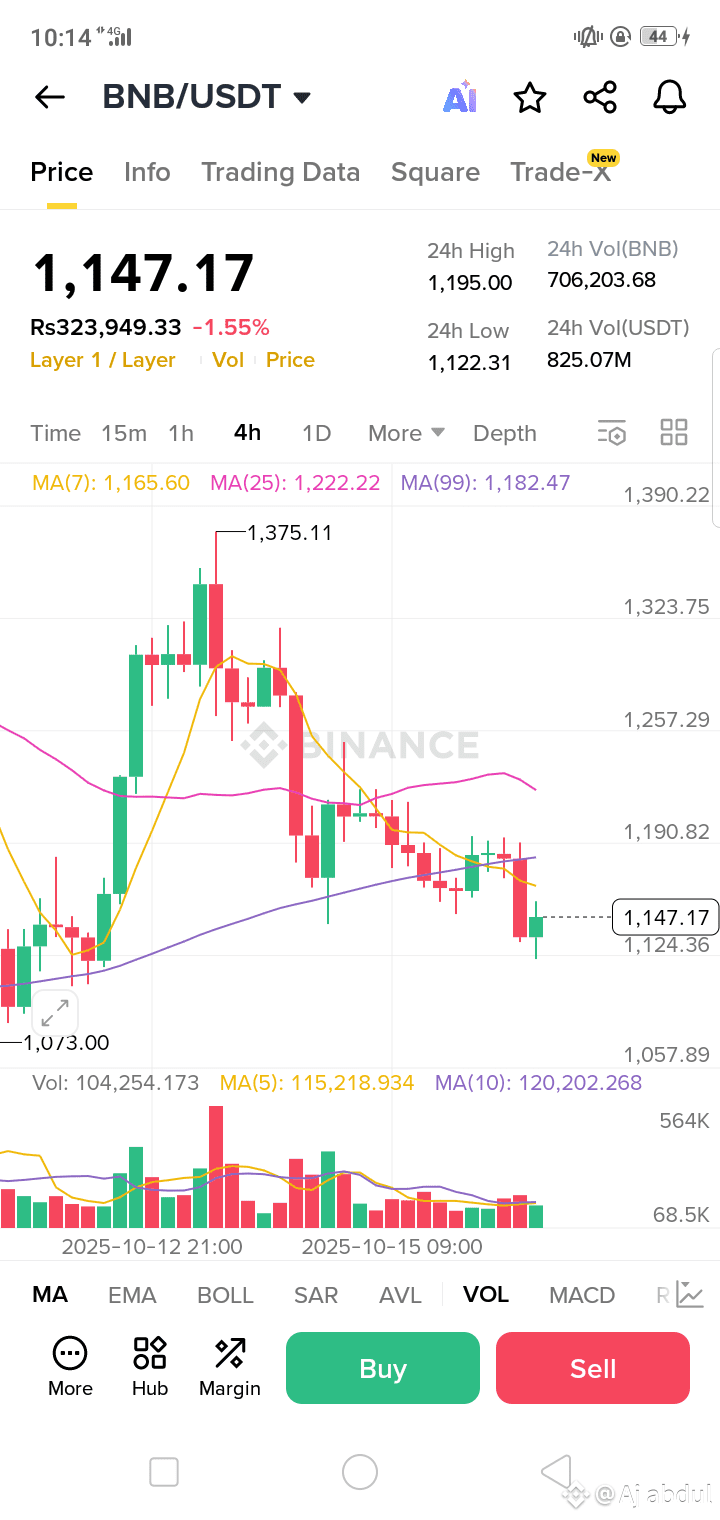Tap the 2025-10-15 09:00 time label
The image size is (720, 1520).
[392, 1247]
